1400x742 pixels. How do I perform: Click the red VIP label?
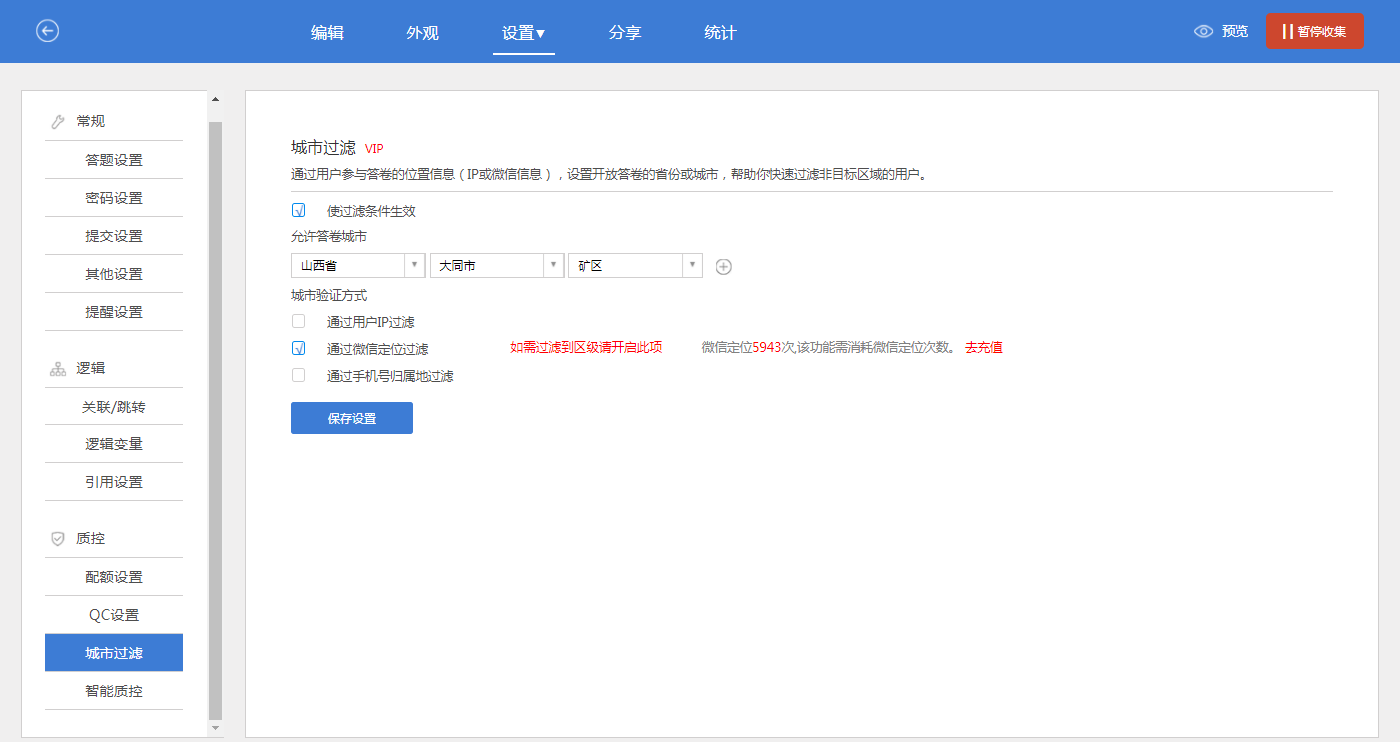pyautogui.click(x=374, y=148)
